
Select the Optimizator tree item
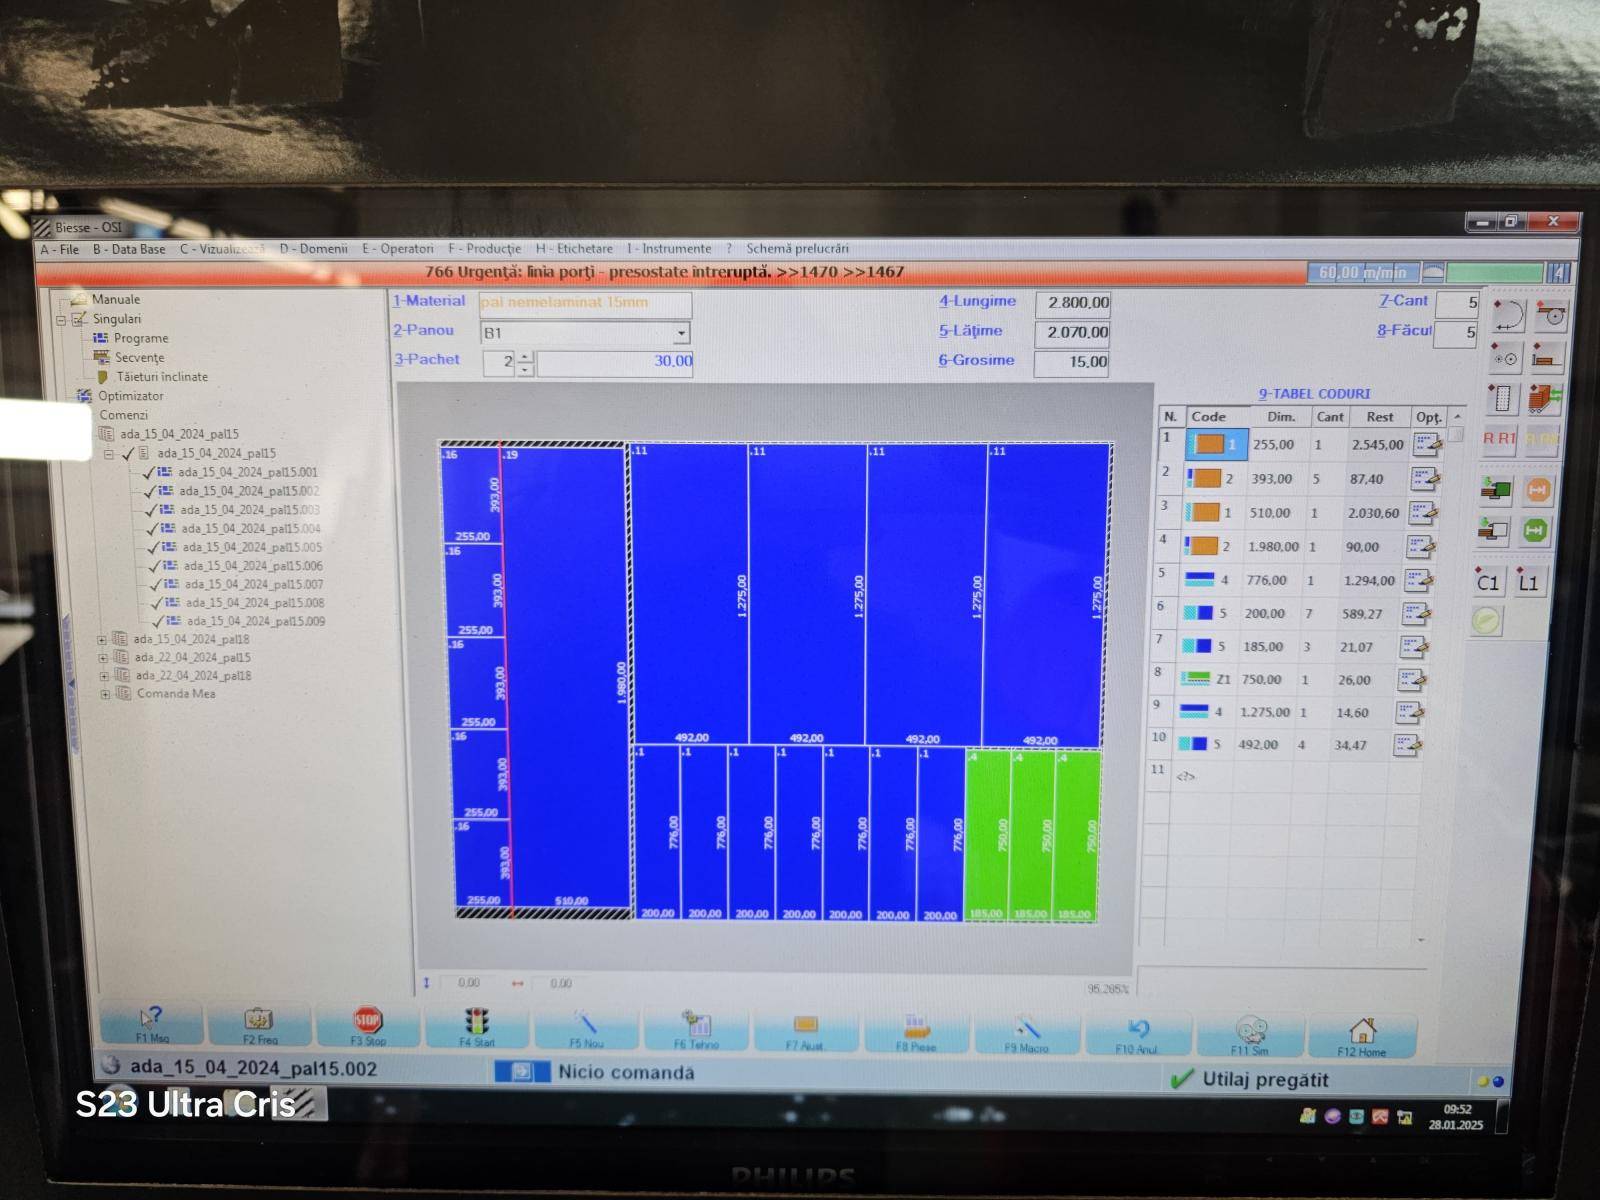click(130, 396)
